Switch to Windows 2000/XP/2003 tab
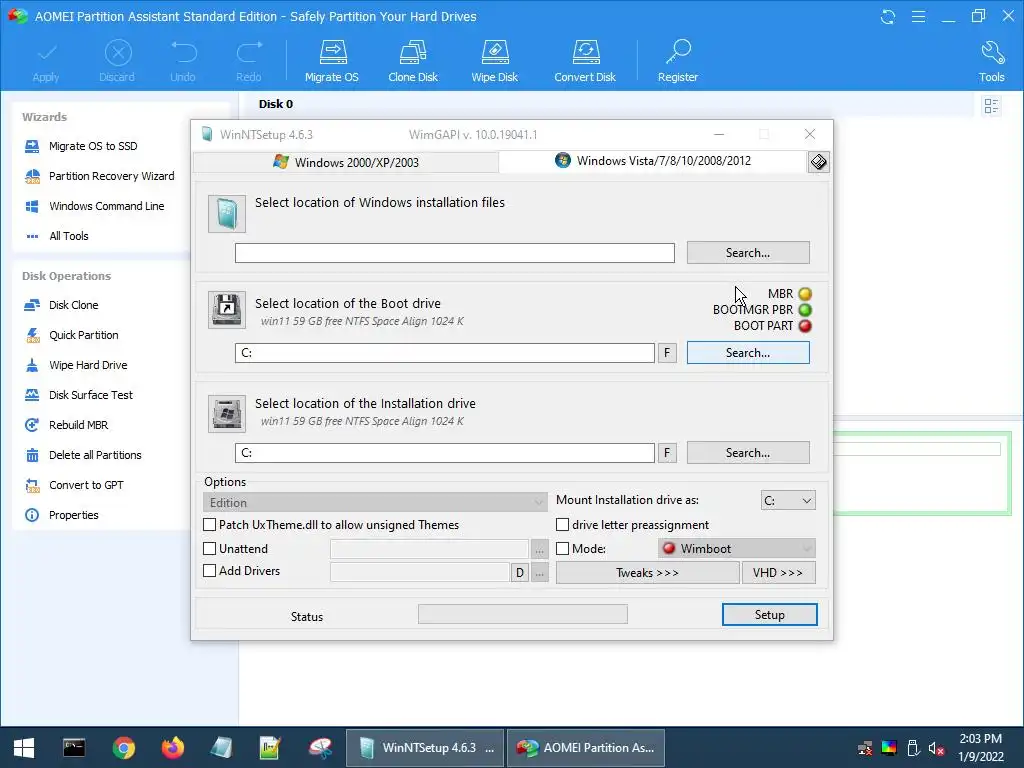Viewport: 1024px width, 768px height. click(346, 163)
